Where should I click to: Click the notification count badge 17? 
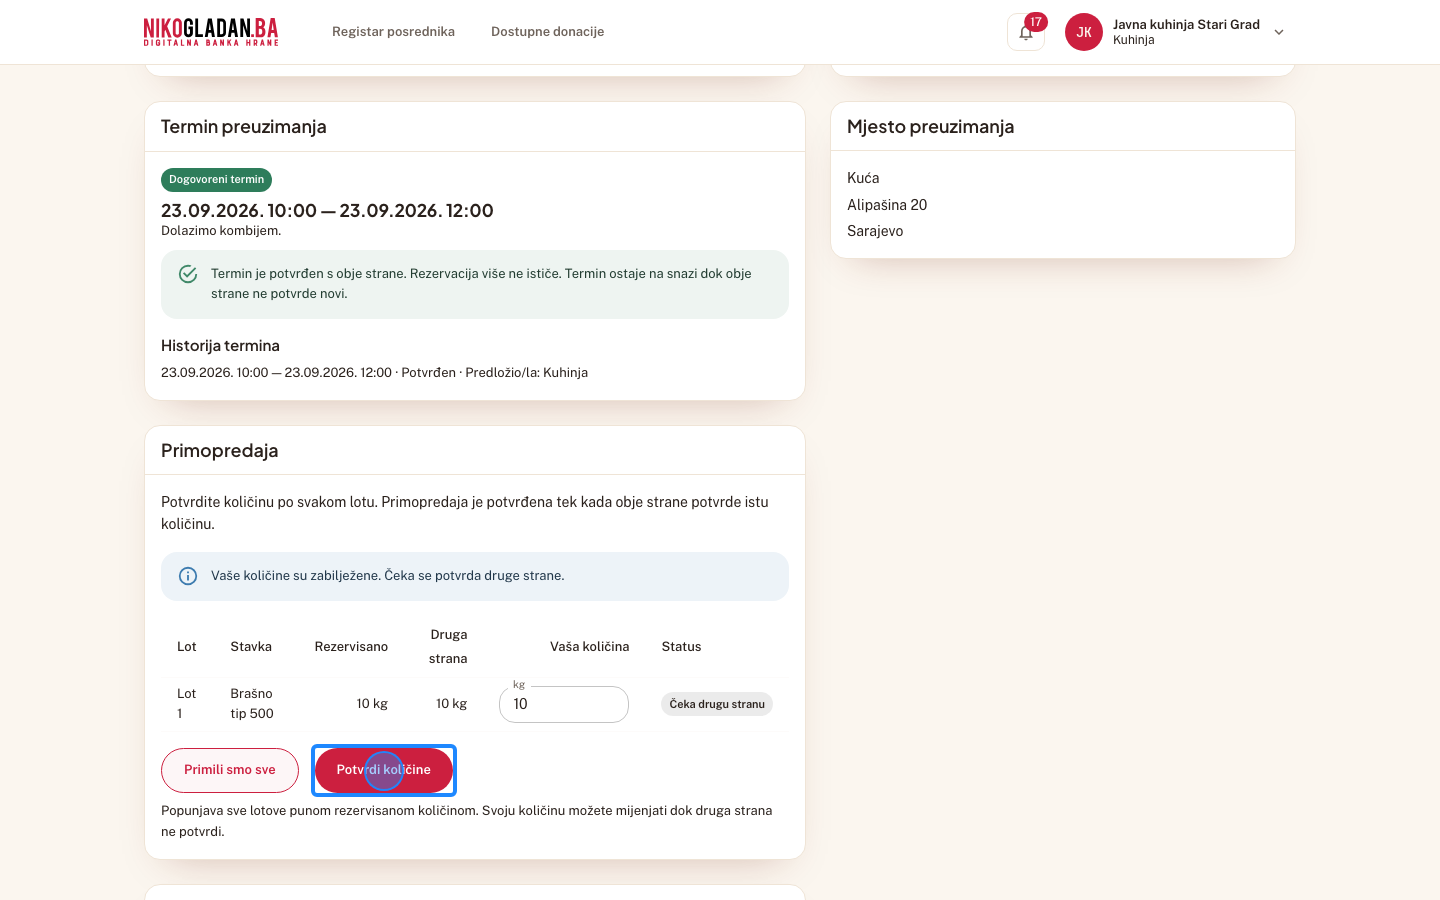(x=1036, y=22)
